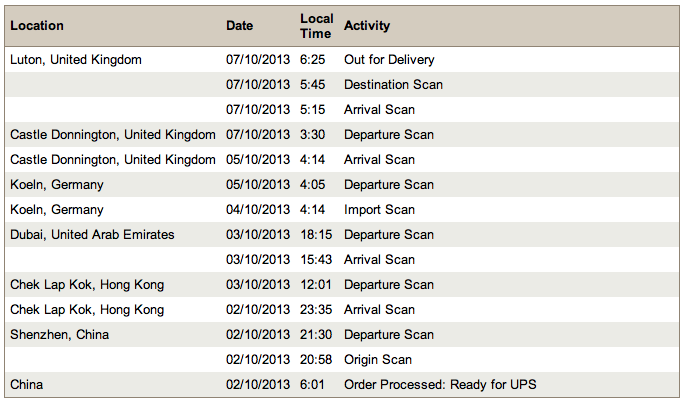Click the Location column header

tap(37, 26)
